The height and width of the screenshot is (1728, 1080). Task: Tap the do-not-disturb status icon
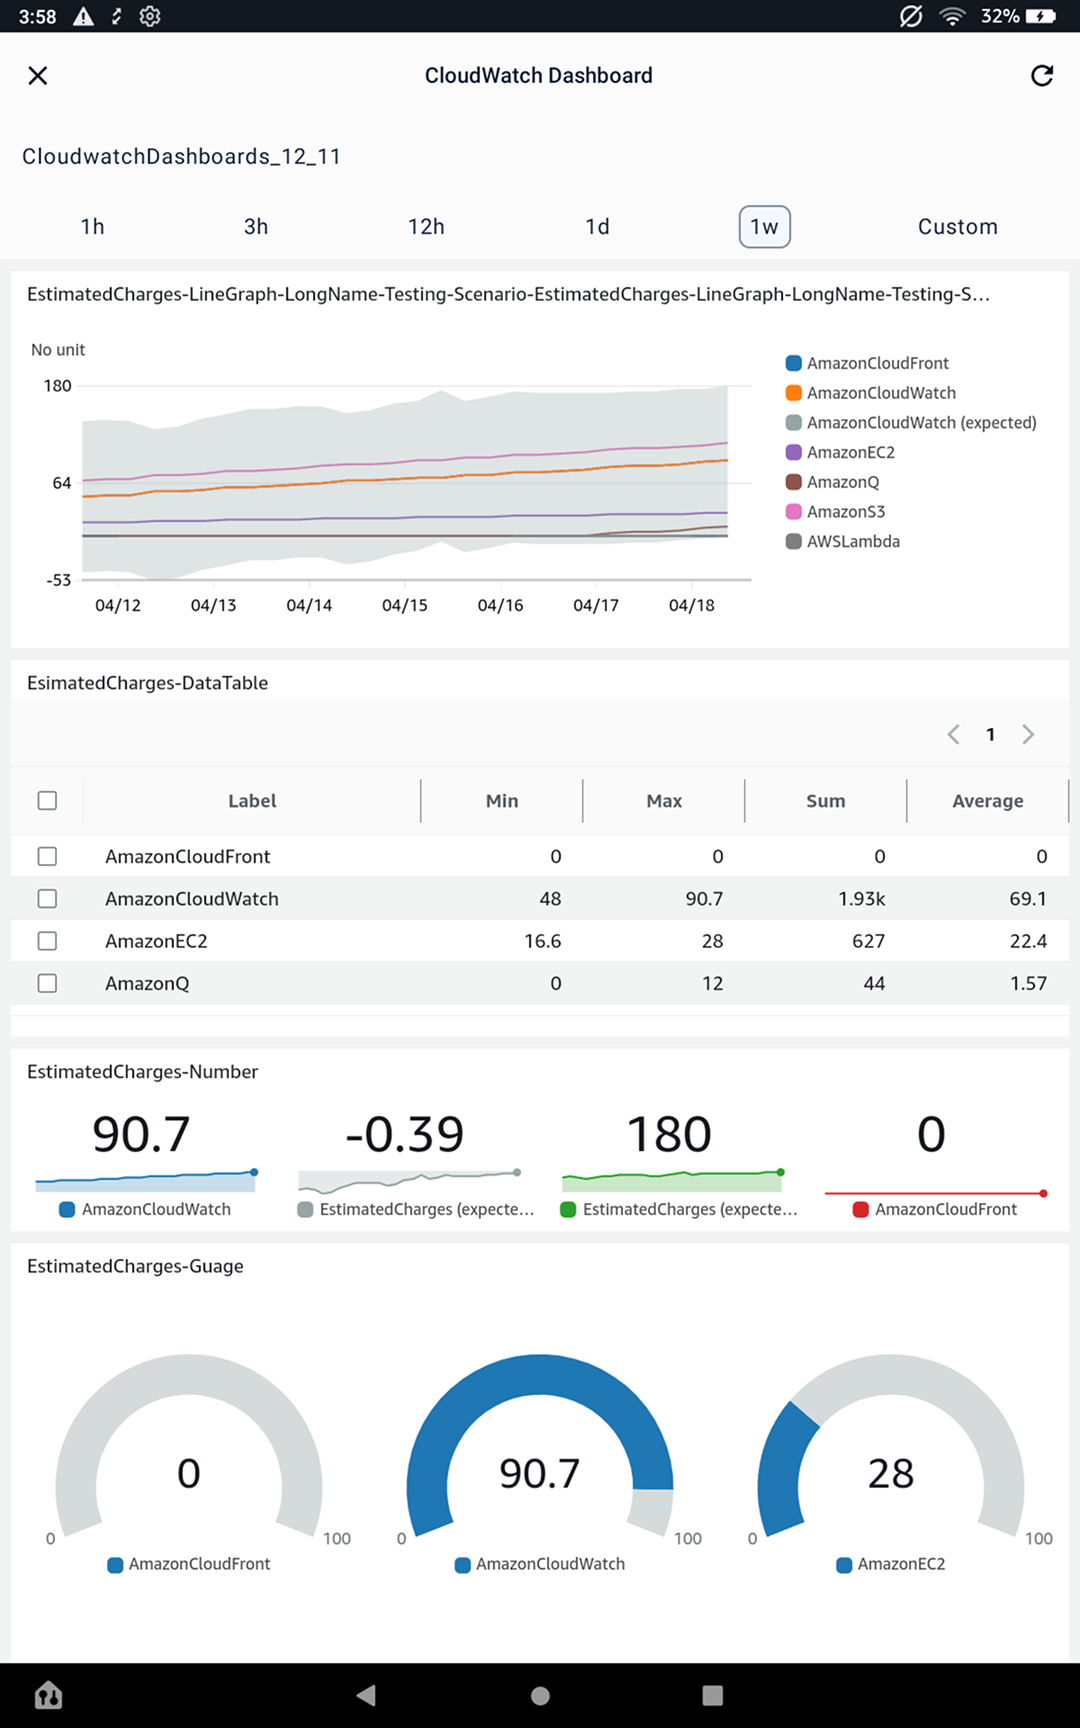tap(911, 16)
